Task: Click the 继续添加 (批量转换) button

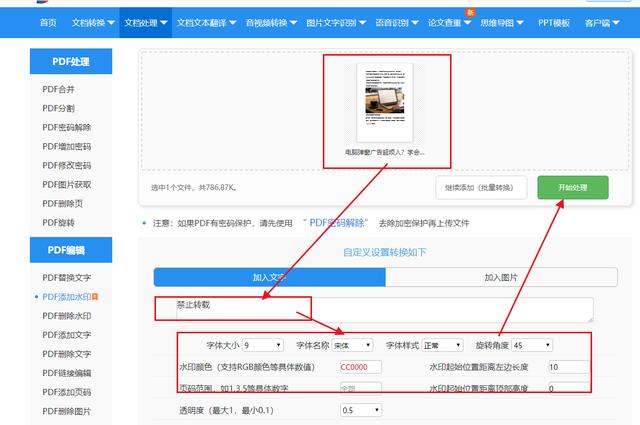Action: (481, 187)
